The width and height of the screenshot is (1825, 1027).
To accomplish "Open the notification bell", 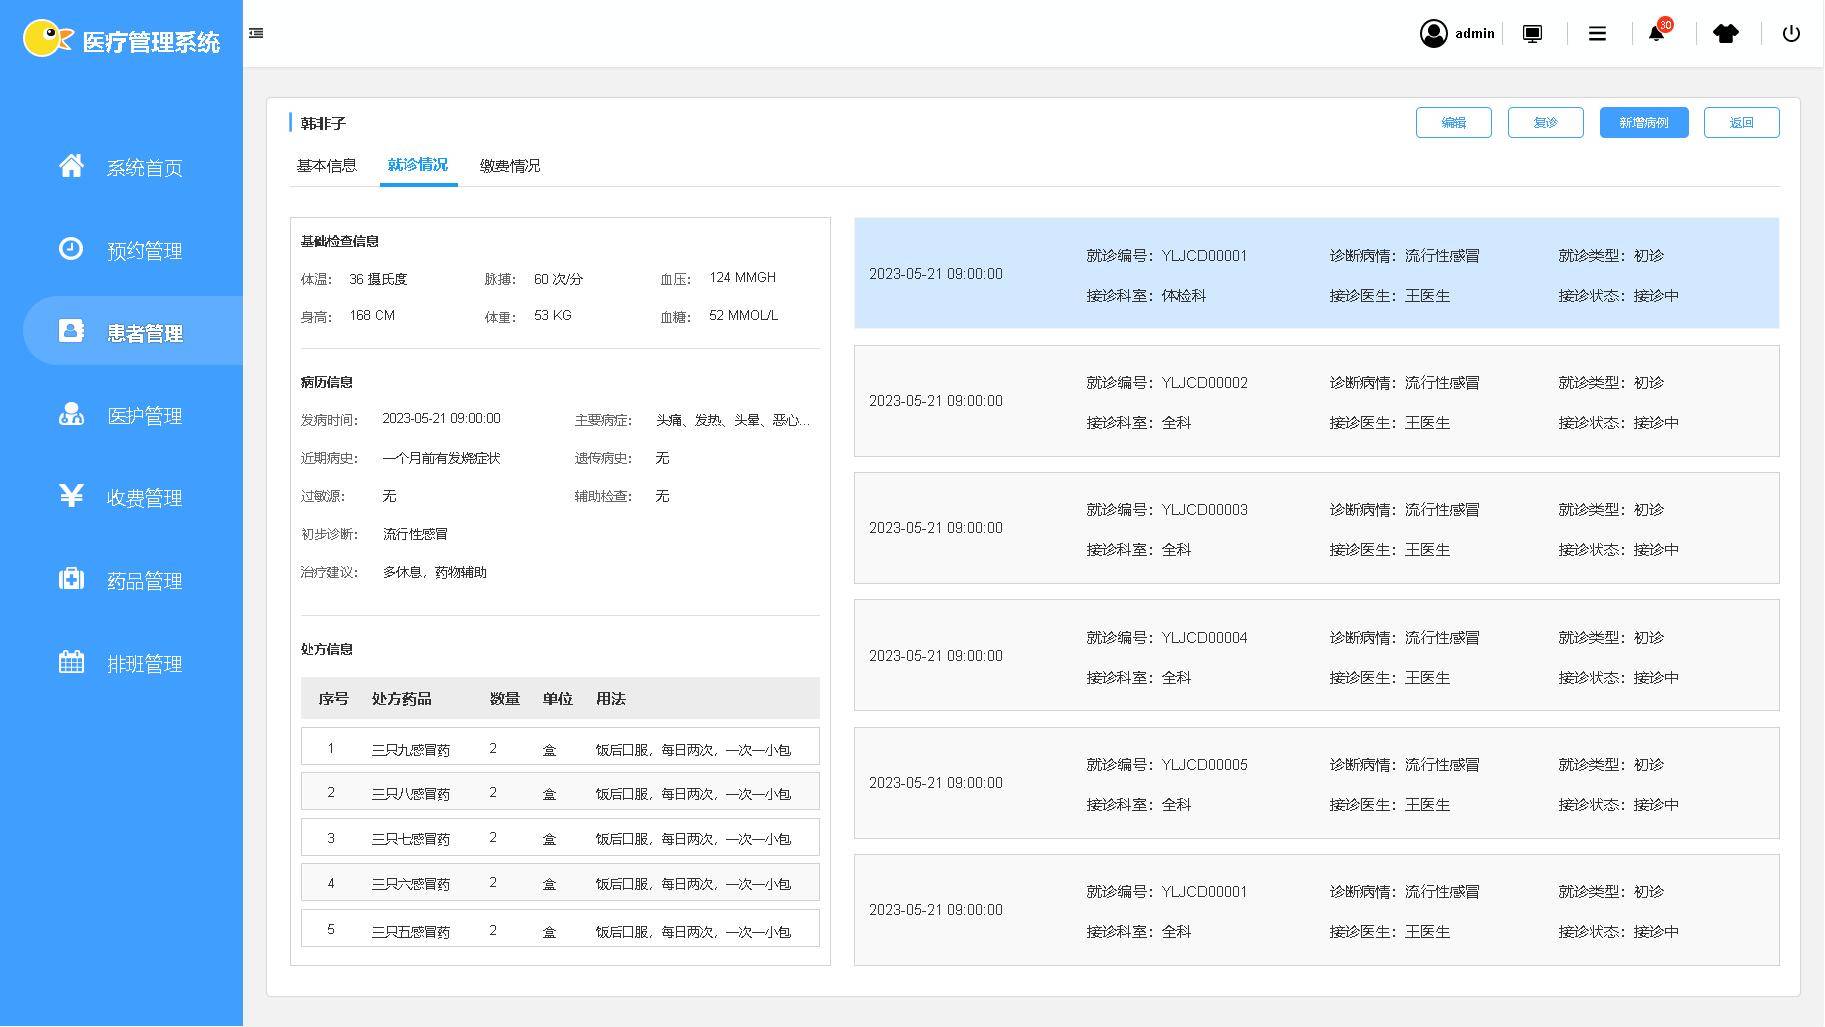I will 1656,34.
